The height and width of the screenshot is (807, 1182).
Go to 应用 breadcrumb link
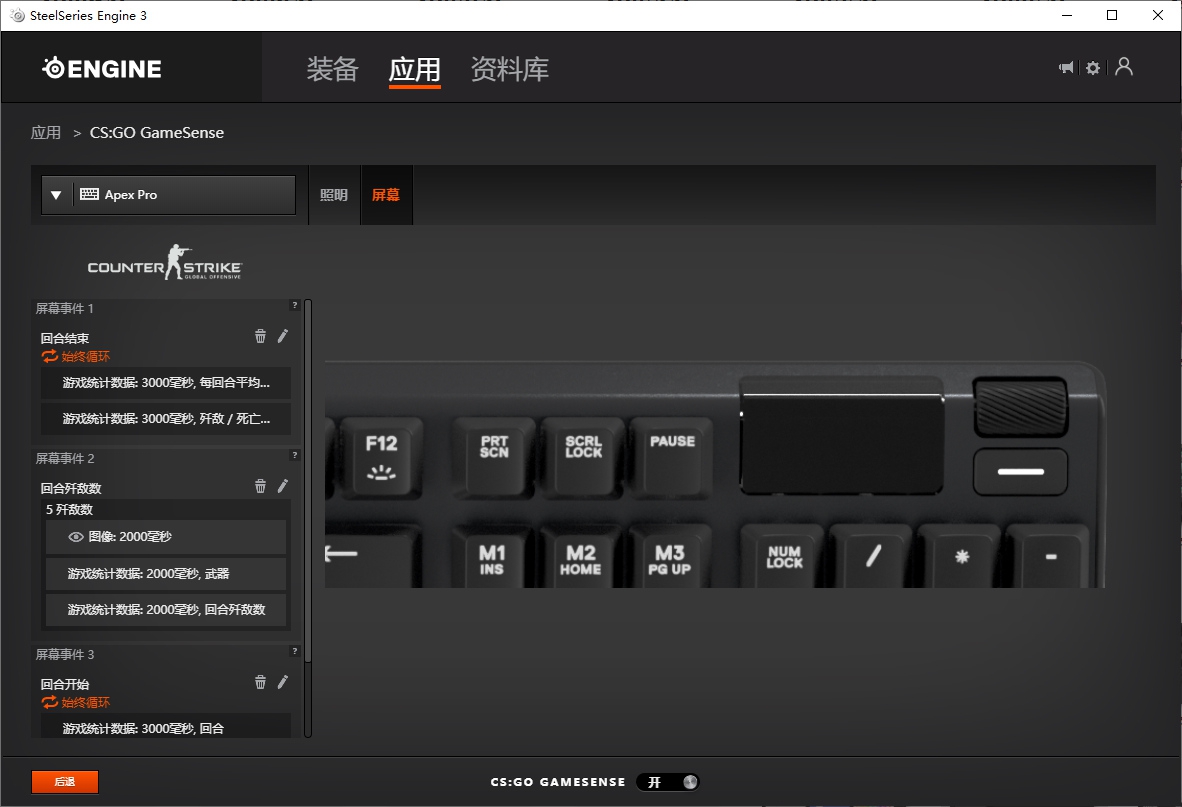tap(46, 133)
